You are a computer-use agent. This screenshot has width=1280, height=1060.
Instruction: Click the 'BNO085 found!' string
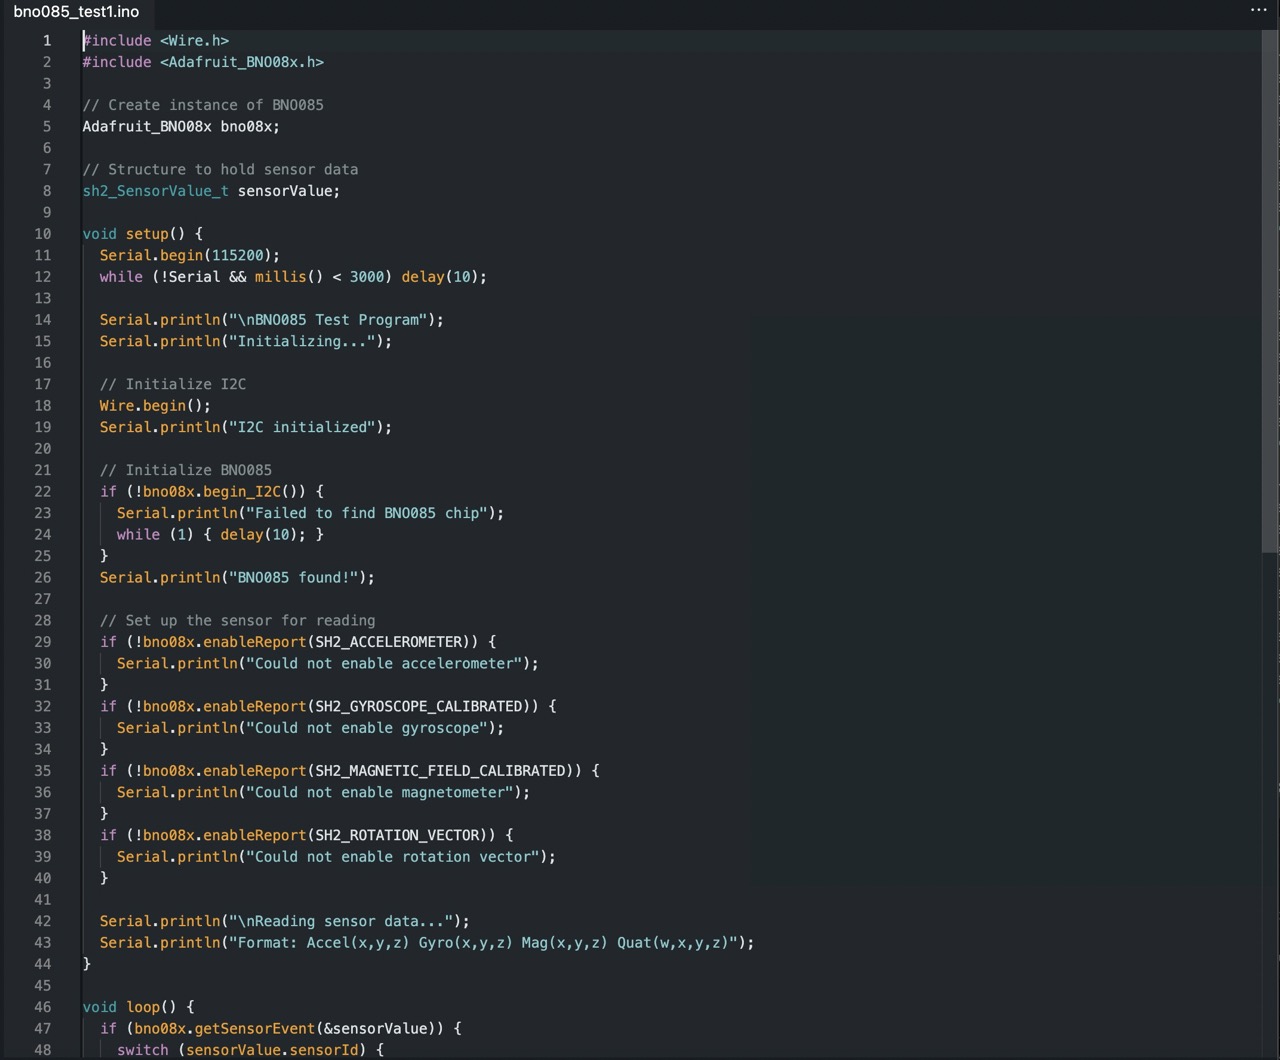point(294,578)
